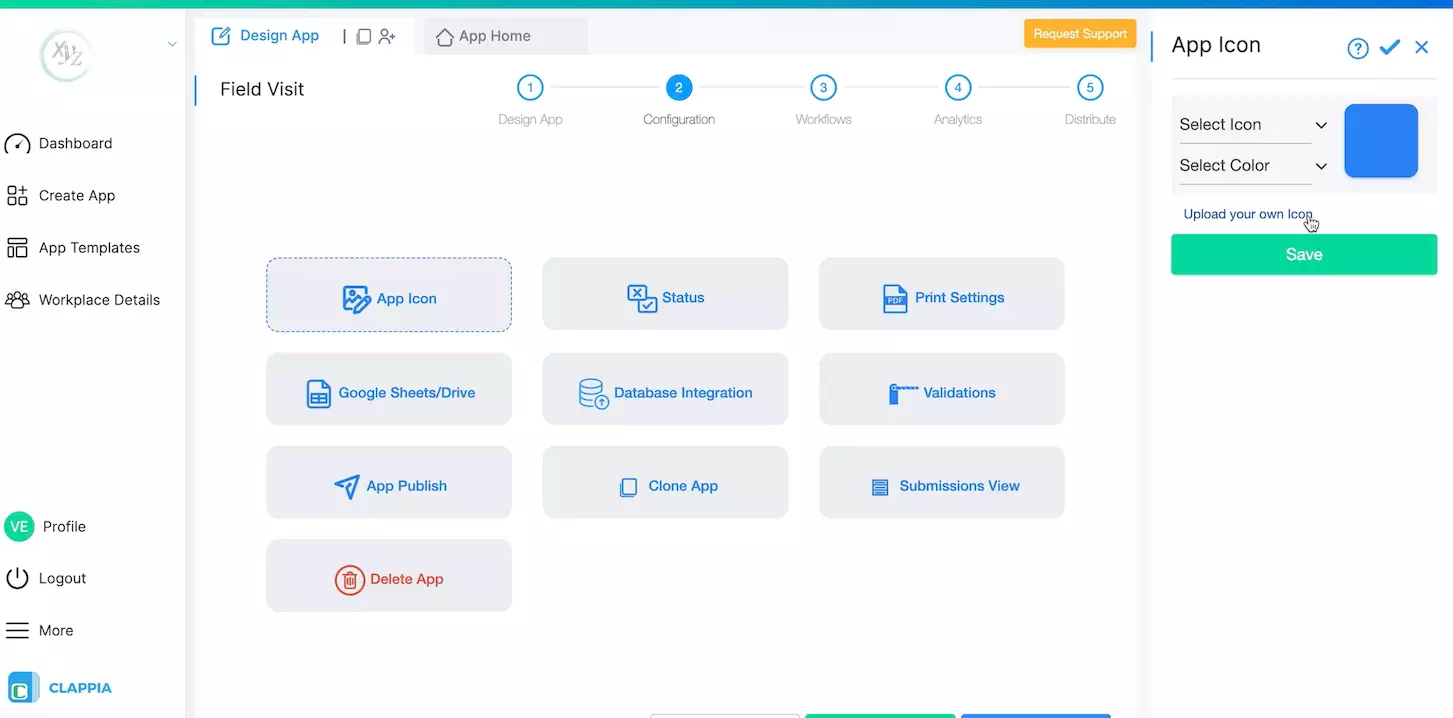
Task: Open the Clone App option
Action: pos(664,485)
